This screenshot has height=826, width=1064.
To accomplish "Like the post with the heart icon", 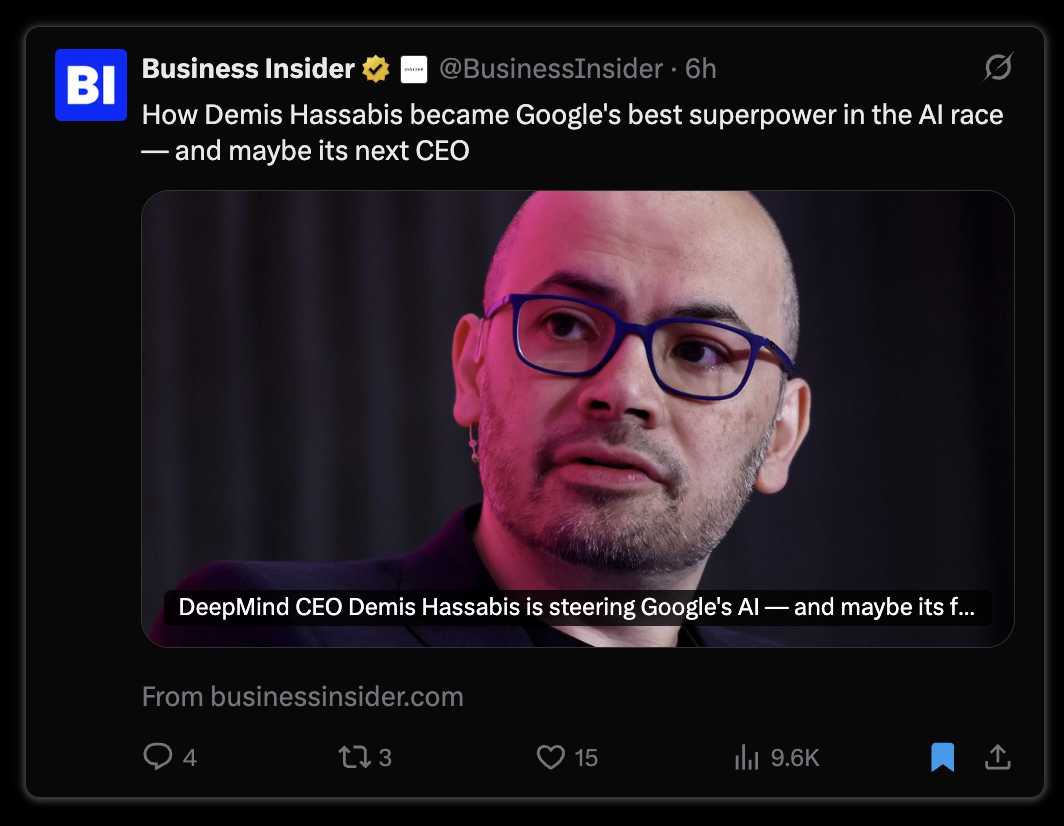I will pos(550,757).
